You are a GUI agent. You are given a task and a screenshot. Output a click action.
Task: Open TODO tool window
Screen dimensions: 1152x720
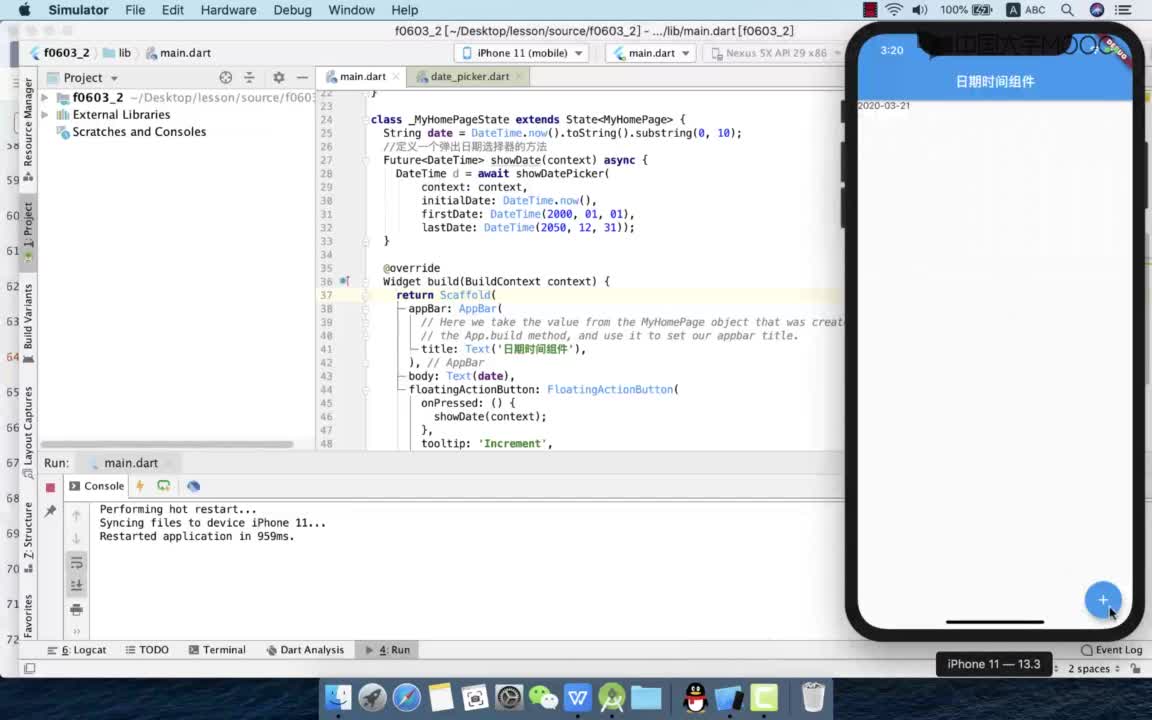click(147, 649)
